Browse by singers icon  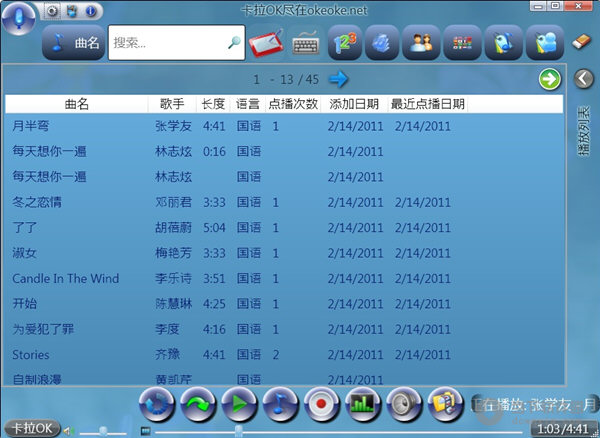click(421, 42)
